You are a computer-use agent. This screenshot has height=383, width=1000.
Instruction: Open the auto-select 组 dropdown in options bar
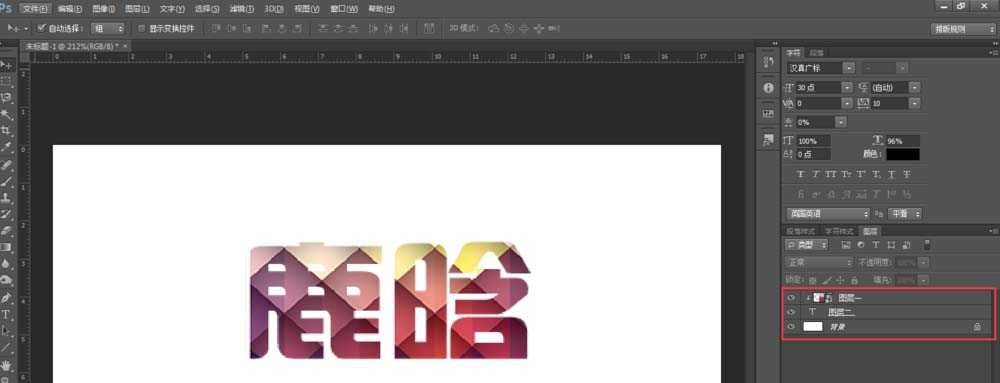click(108, 29)
